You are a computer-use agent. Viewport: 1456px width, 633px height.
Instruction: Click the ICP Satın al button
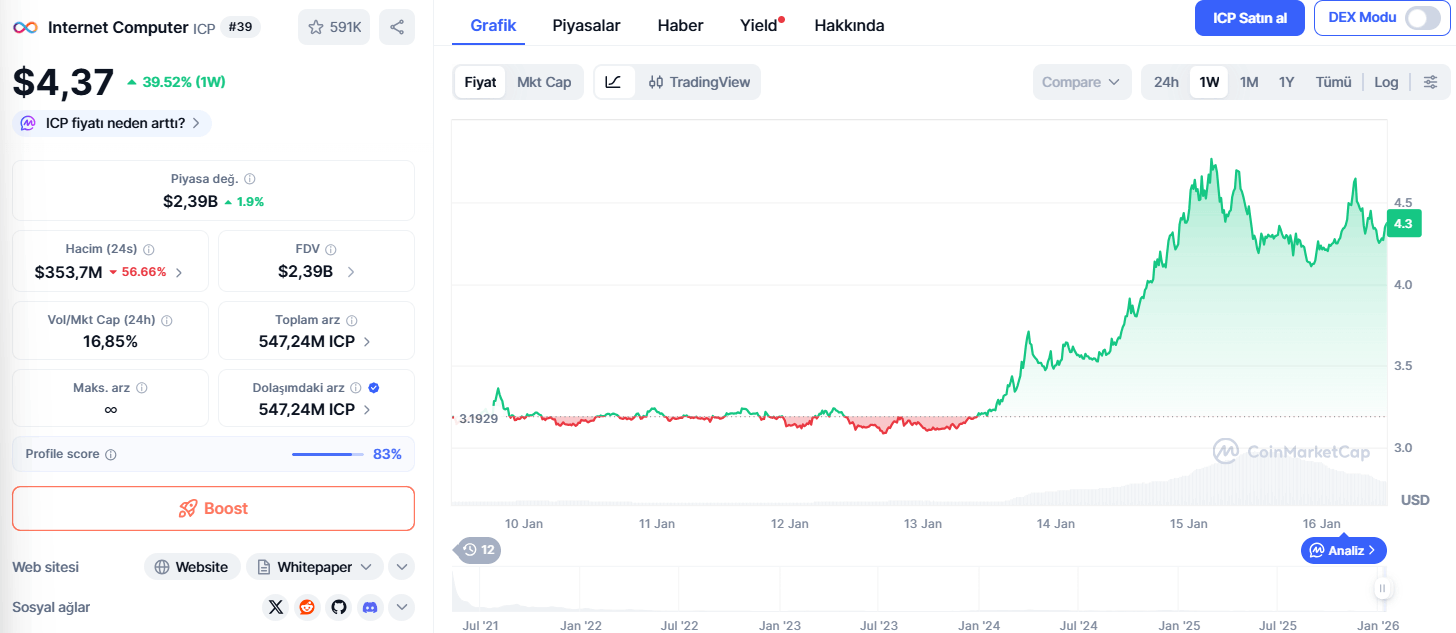(x=1249, y=18)
